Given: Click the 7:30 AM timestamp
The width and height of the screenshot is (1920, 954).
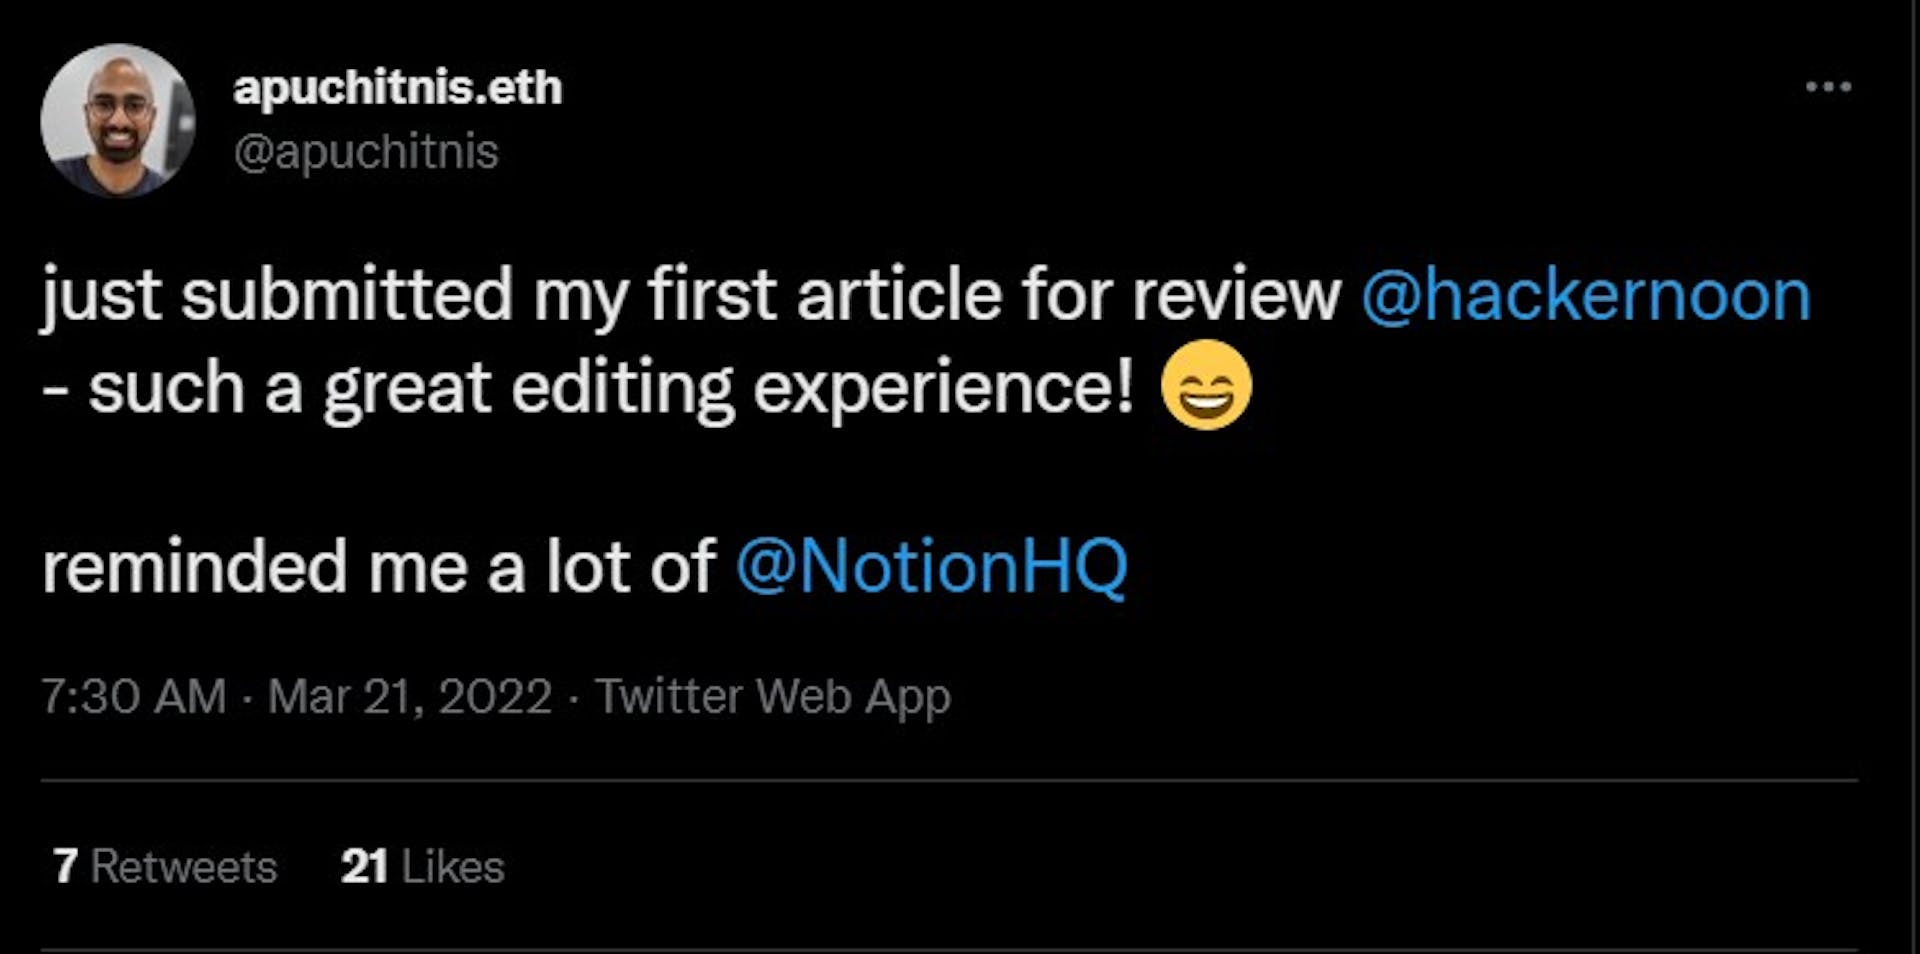Looking at the screenshot, I should [x=133, y=696].
